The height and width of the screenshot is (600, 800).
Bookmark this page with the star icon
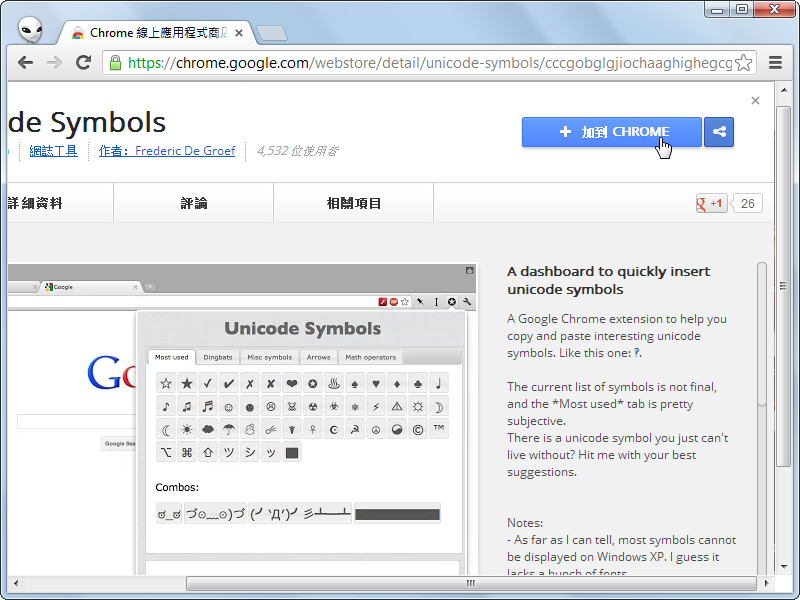click(744, 62)
